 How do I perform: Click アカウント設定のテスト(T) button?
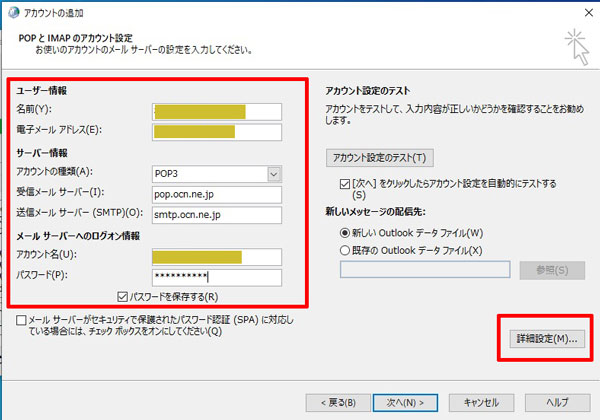click(x=380, y=158)
